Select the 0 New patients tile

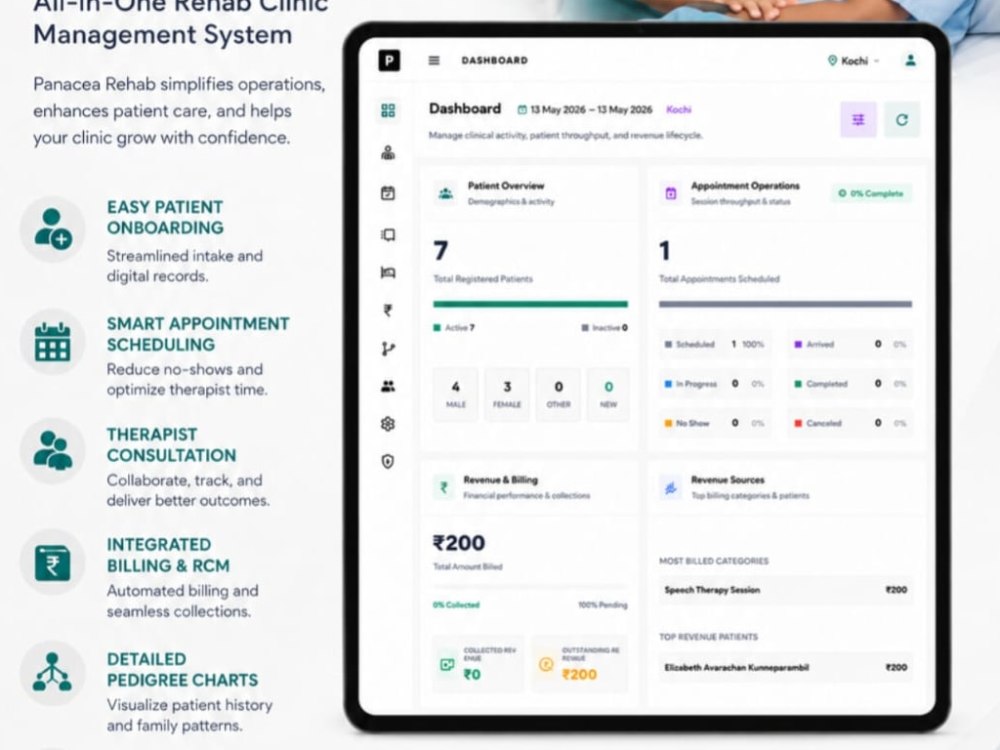tap(608, 394)
